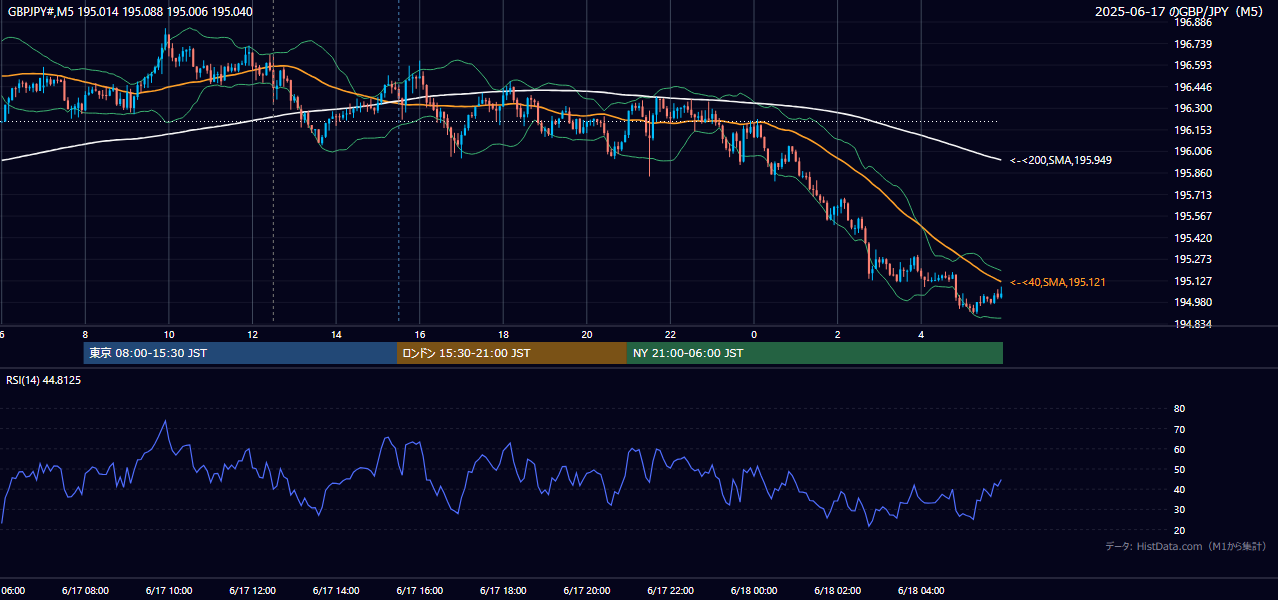Click the RSI axis value 80

pos(1179,409)
